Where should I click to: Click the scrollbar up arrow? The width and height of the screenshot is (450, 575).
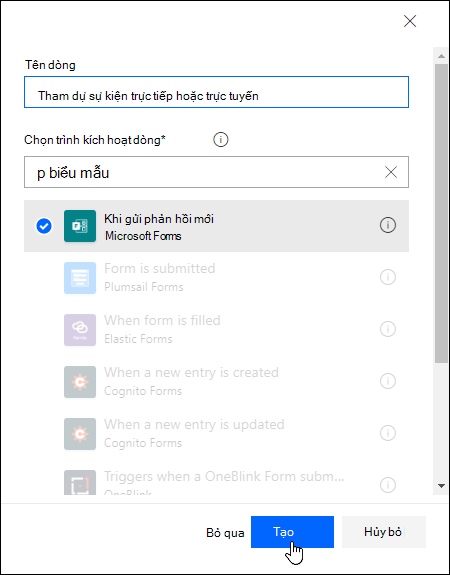coord(441,56)
